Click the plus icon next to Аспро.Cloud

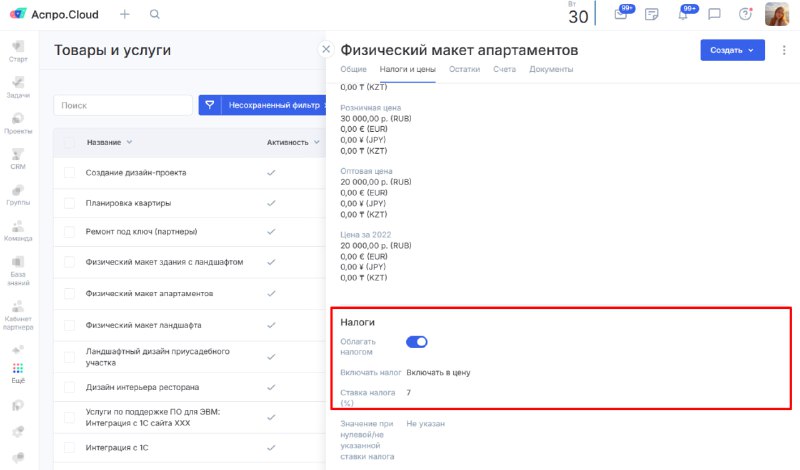click(x=124, y=14)
